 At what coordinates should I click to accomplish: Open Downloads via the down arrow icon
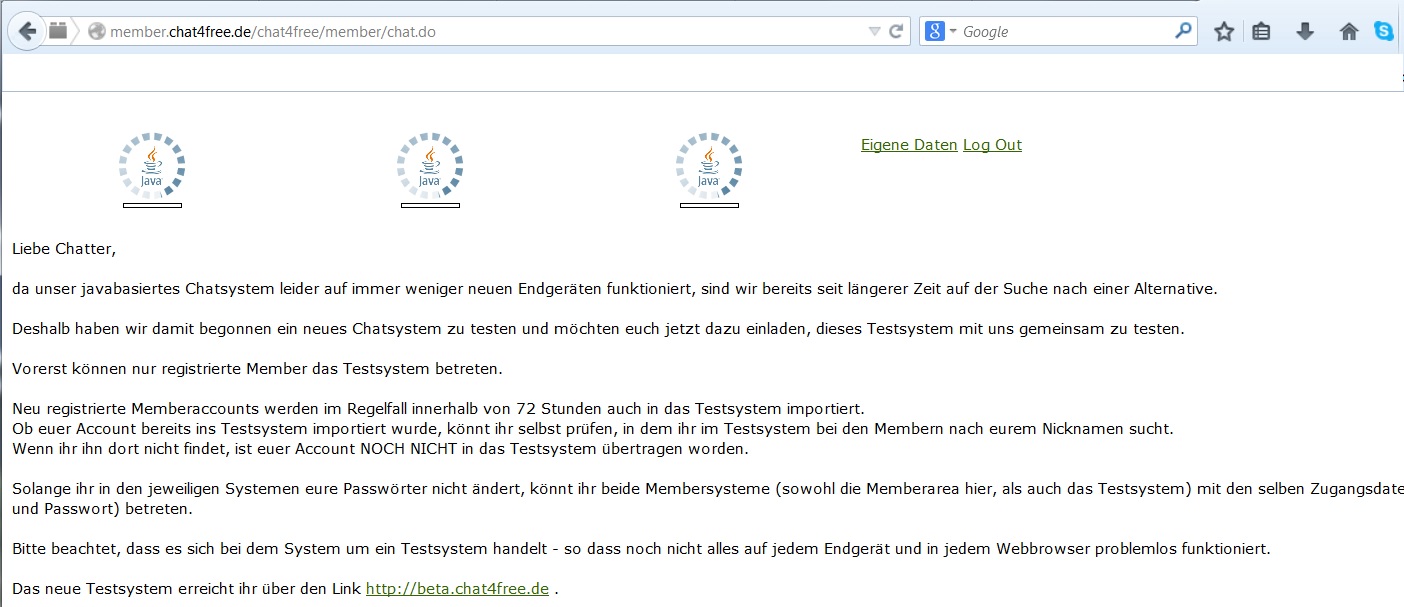click(x=1305, y=32)
